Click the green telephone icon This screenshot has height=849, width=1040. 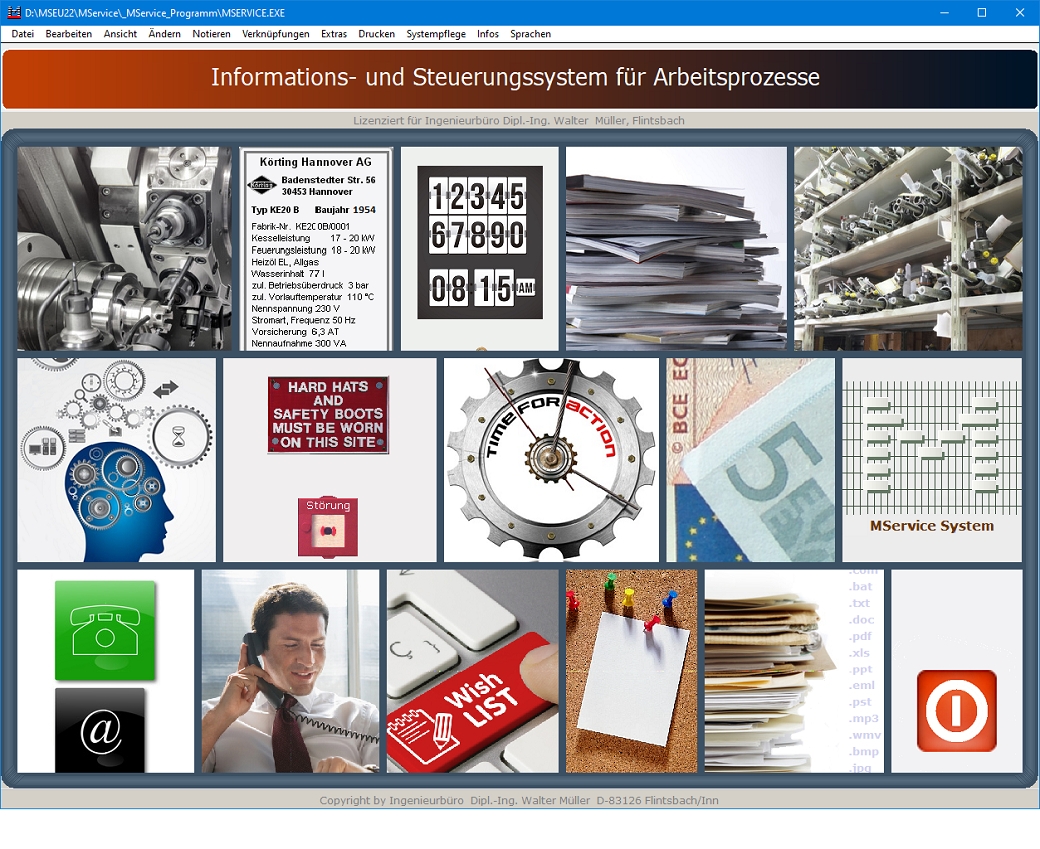[105, 631]
